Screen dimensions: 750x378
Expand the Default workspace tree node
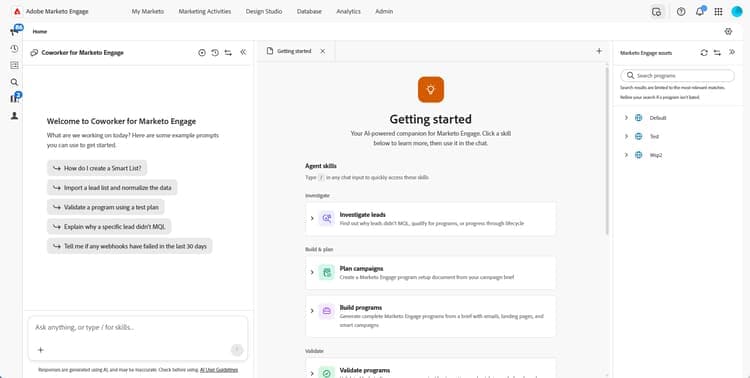626,118
